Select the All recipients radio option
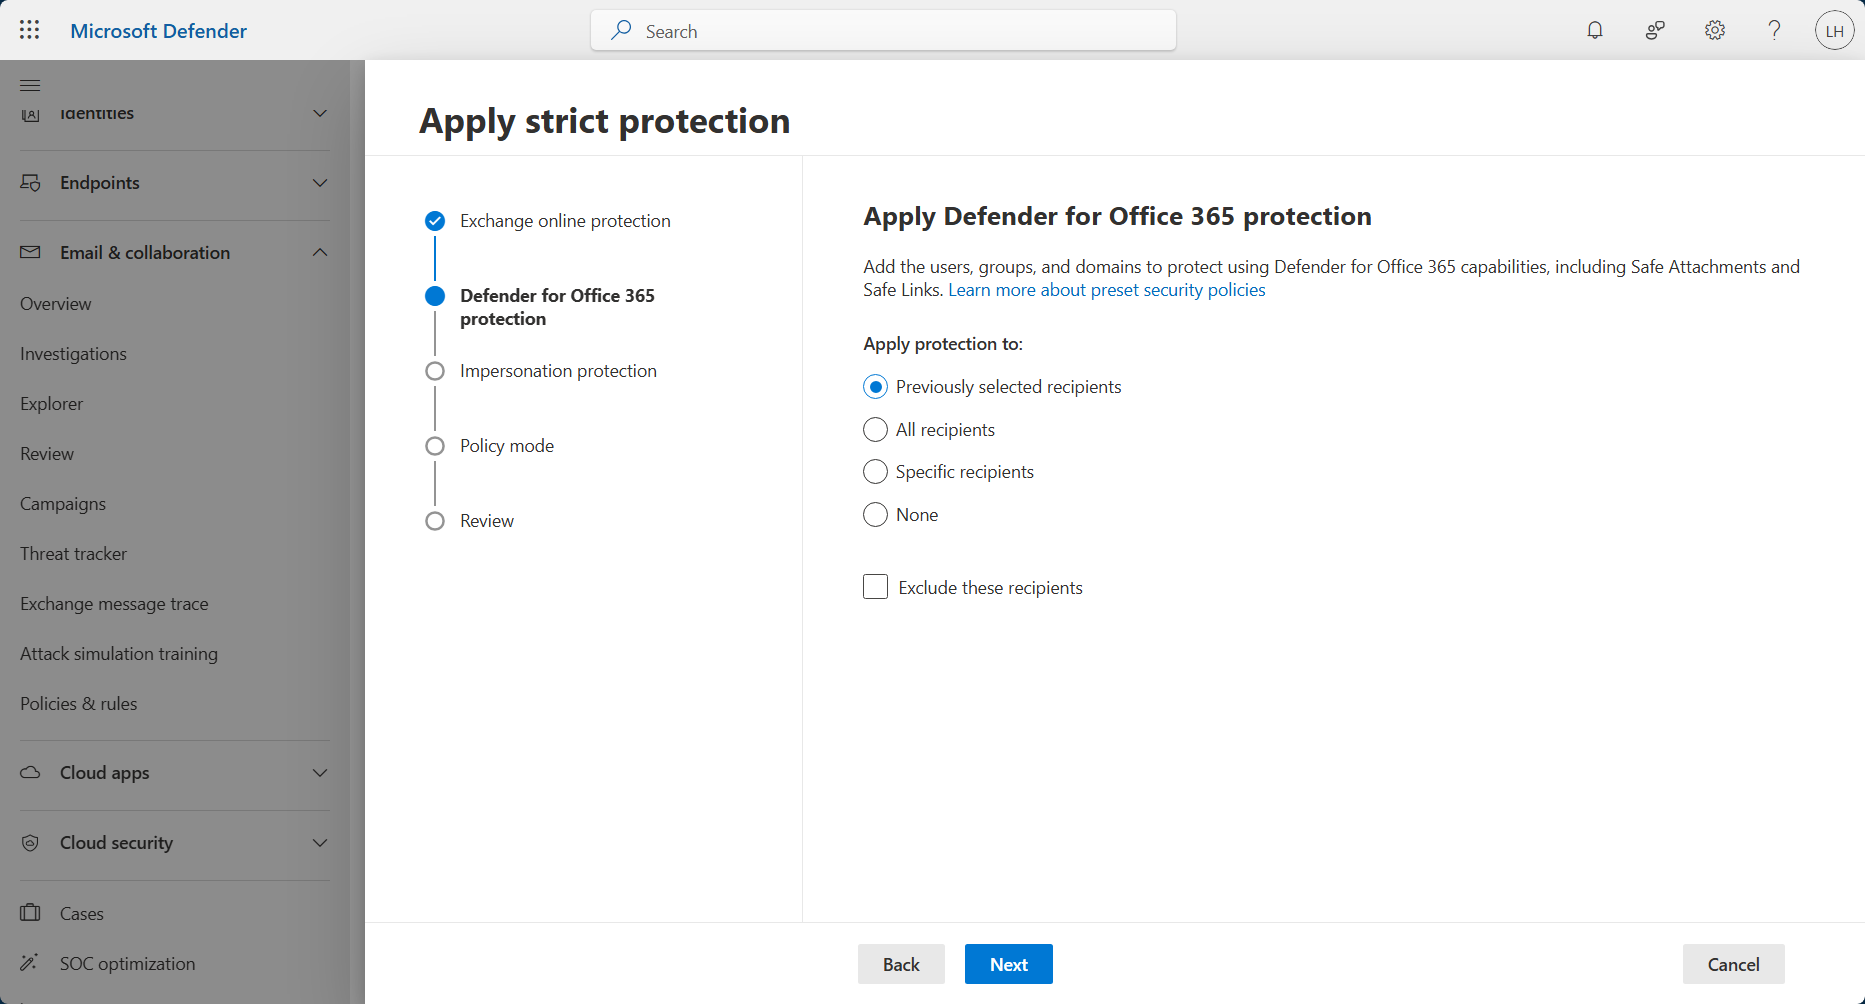This screenshot has width=1865, height=1004. (875, 430)
